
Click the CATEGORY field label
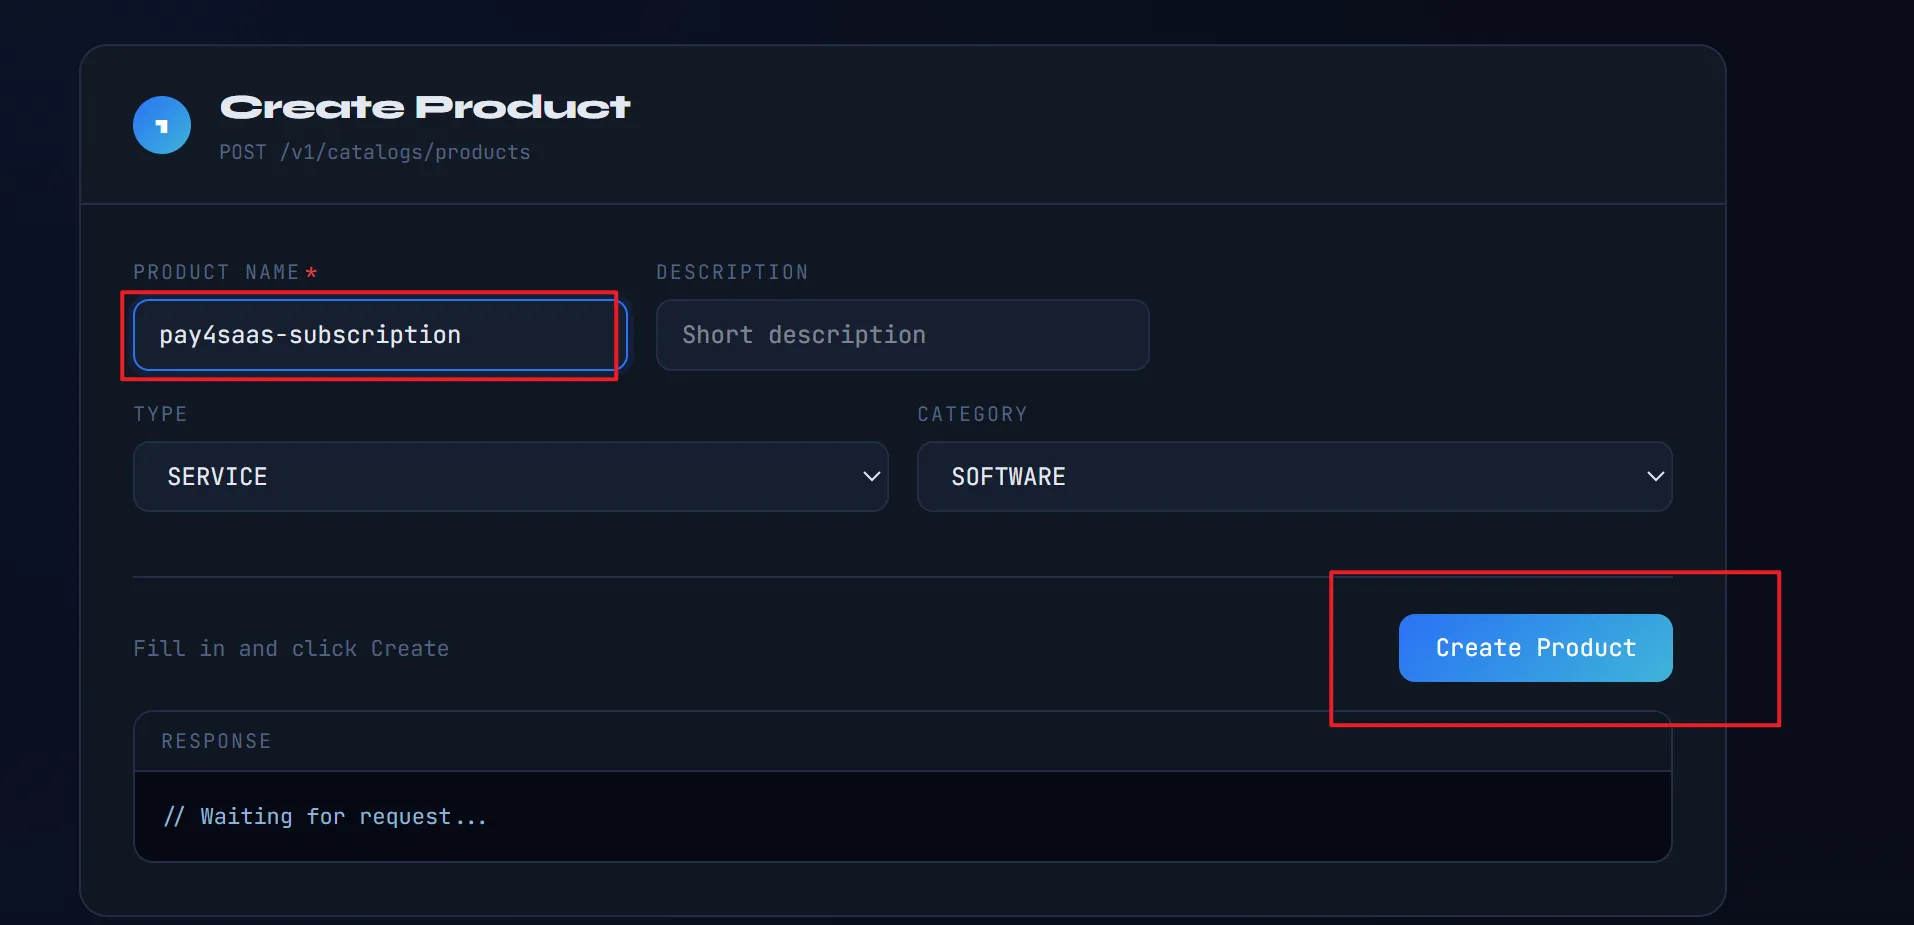coord(972,414)
